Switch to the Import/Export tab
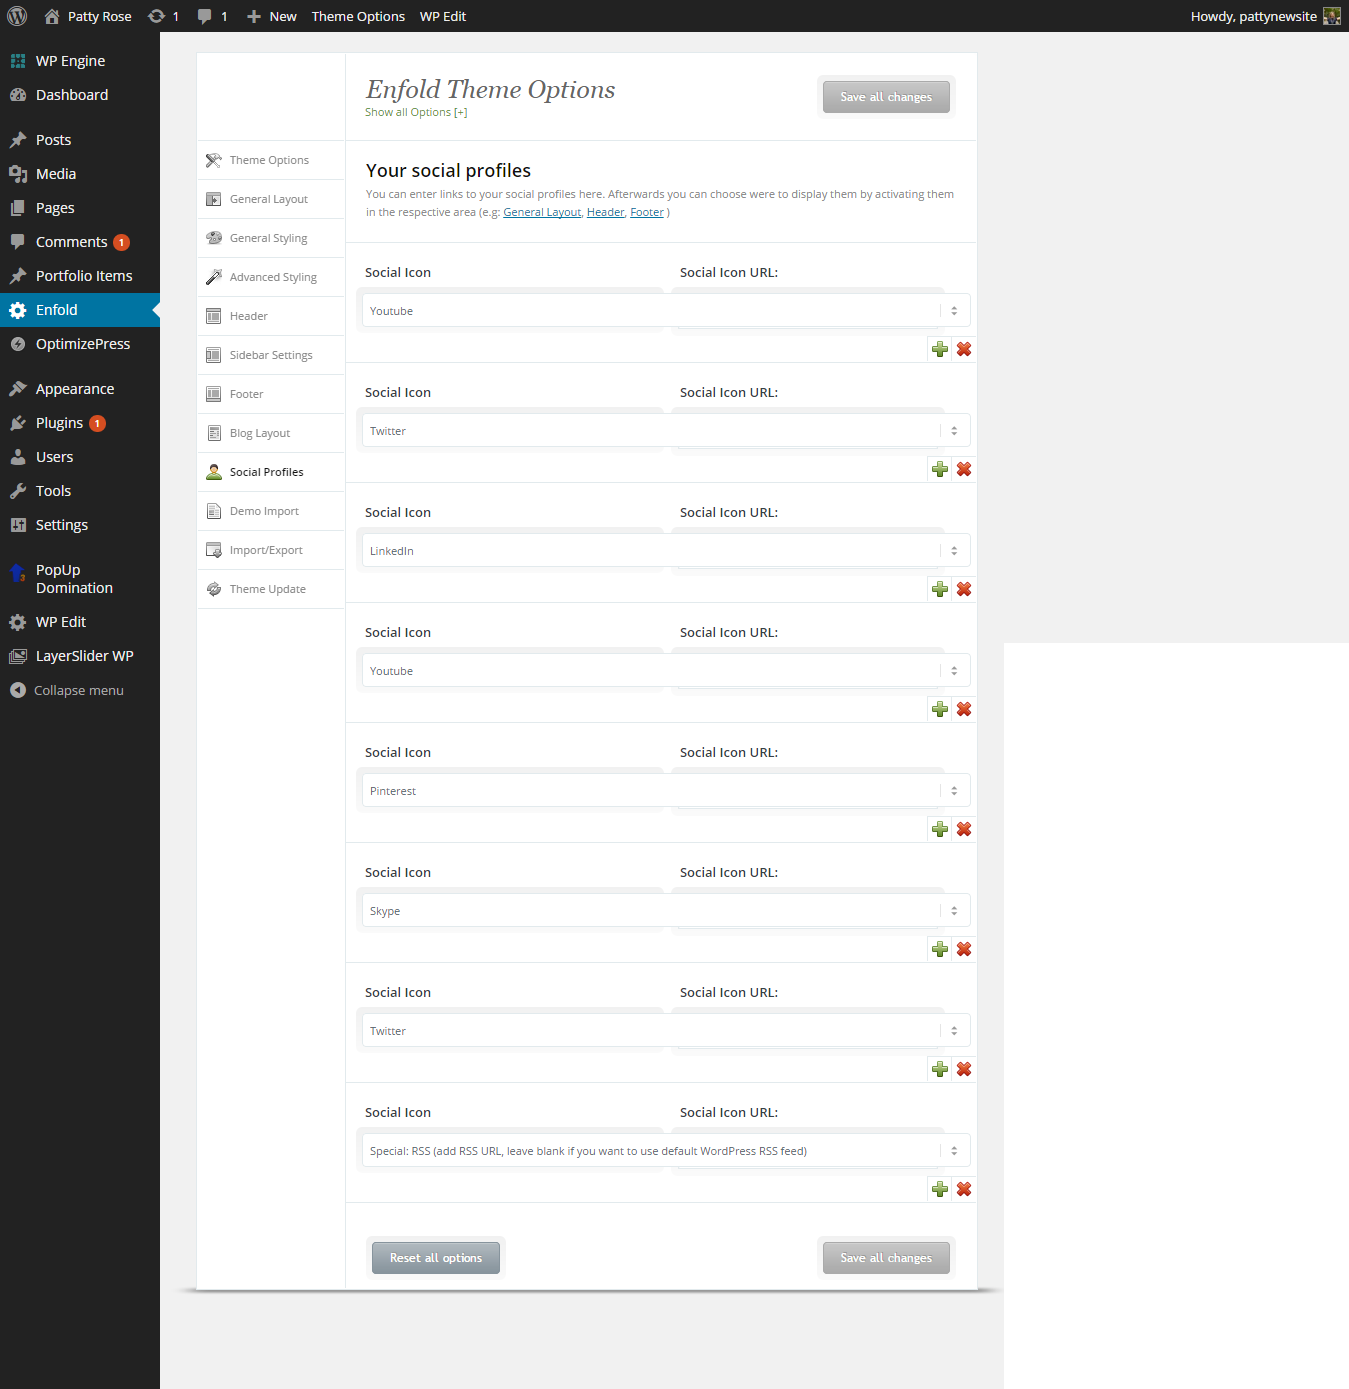The height and width of the screenshot is (1389, 1349). (x=271, y=550)
